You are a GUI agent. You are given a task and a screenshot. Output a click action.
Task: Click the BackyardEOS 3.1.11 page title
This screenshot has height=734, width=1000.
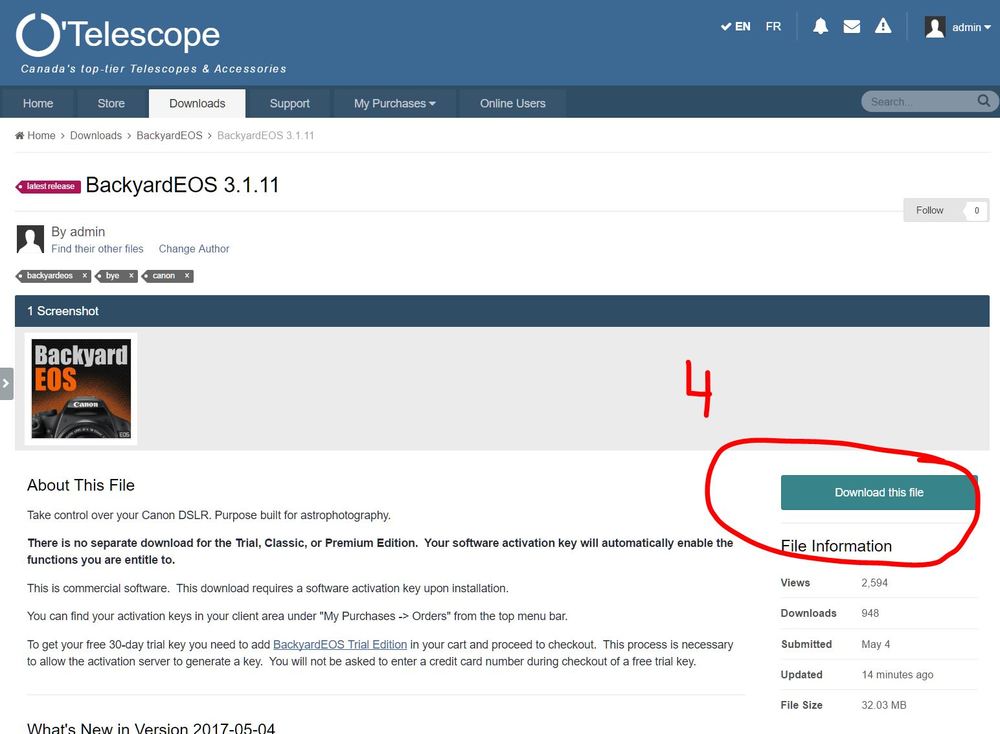coord(182,185)
